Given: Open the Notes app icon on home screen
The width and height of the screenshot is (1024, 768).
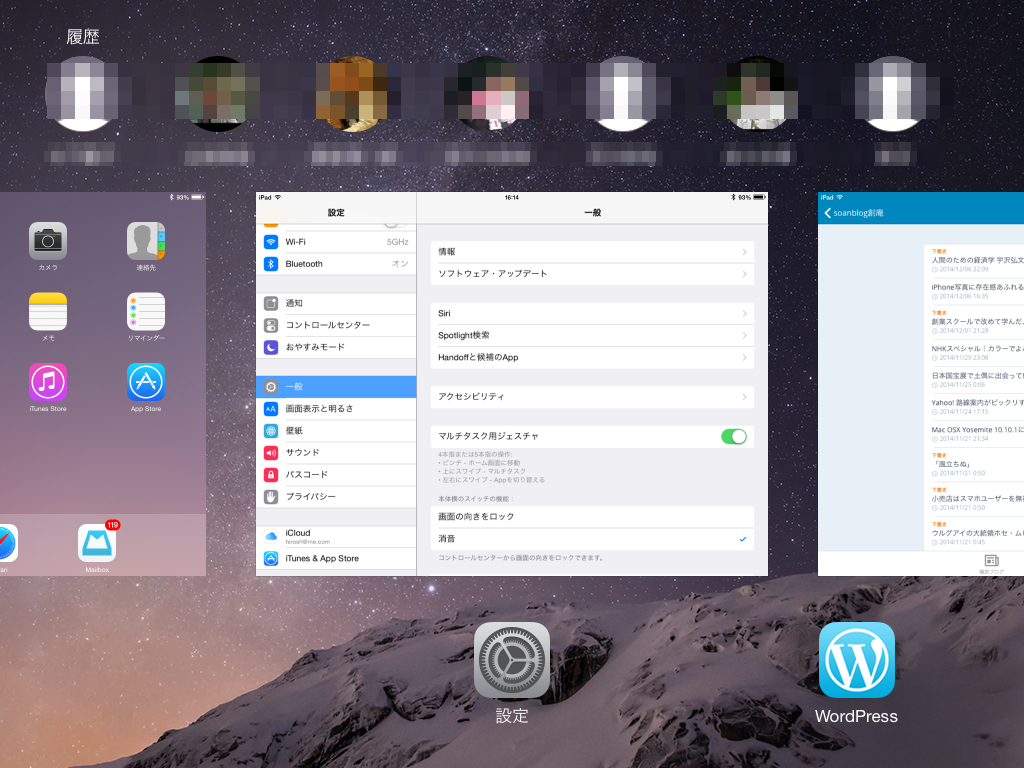Looking at the screenshot, I should pos(48,312).
